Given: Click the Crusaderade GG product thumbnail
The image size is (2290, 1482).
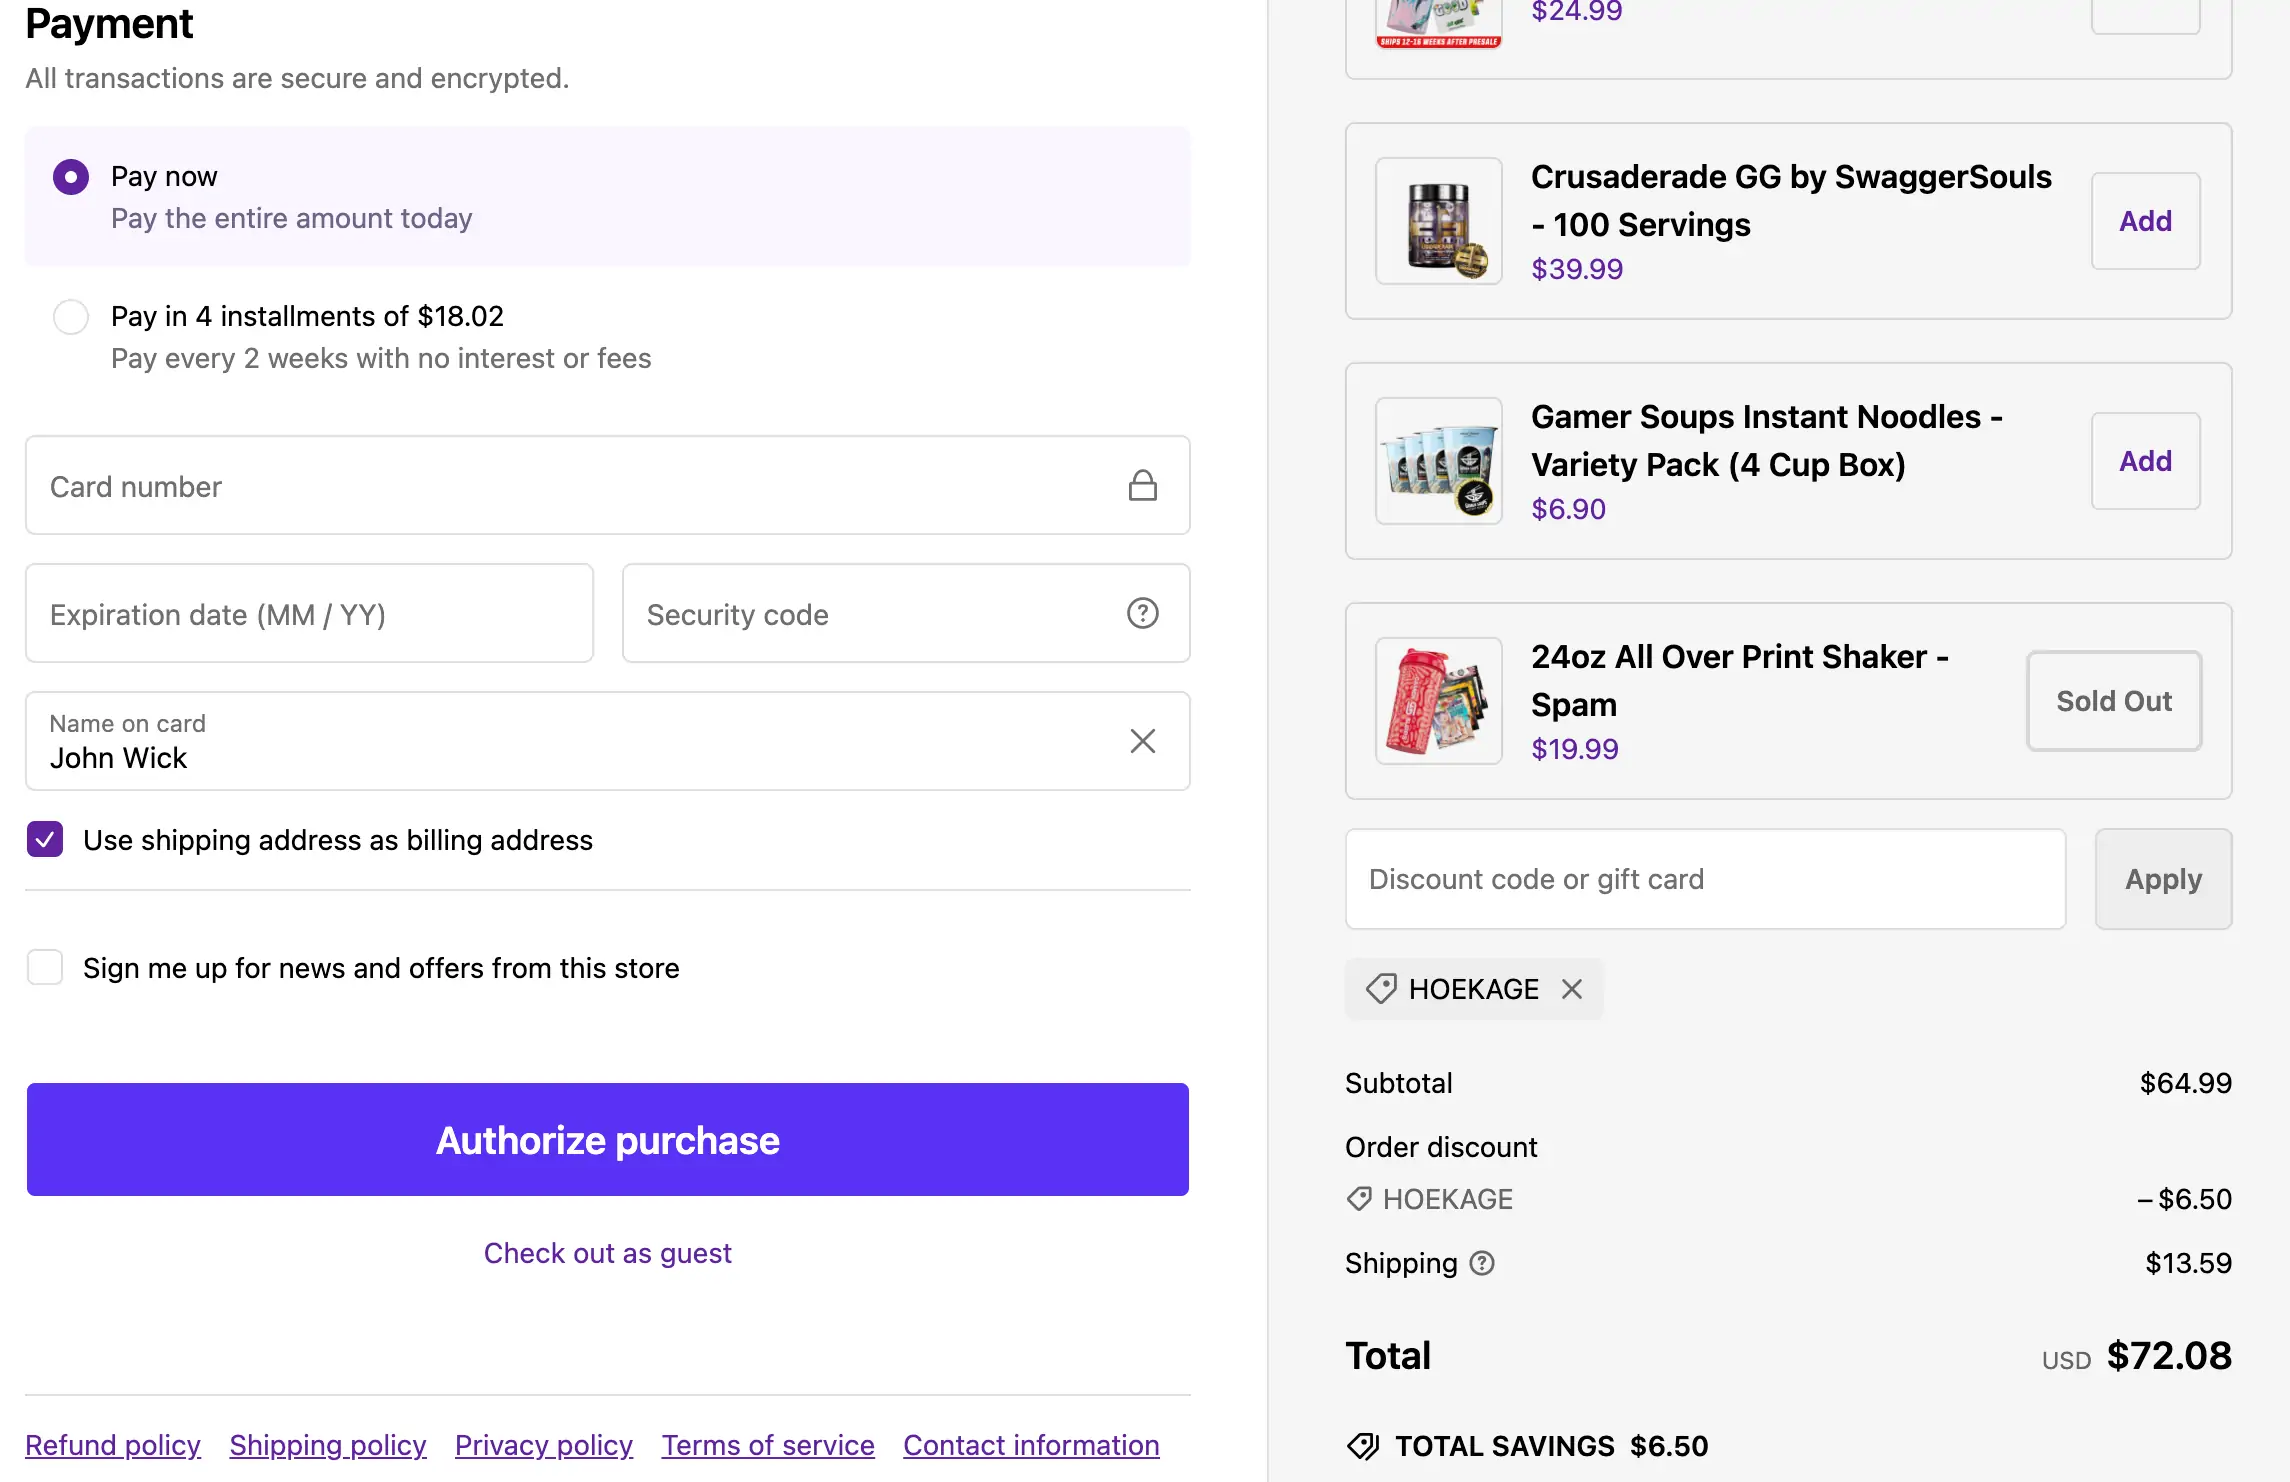Looking at the screenshot, I should (1438, 221).
